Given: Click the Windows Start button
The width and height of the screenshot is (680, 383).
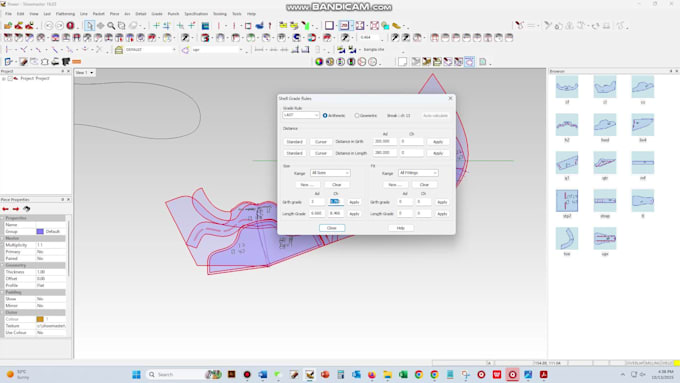Looking at the screenshot, I should [136, 374].
